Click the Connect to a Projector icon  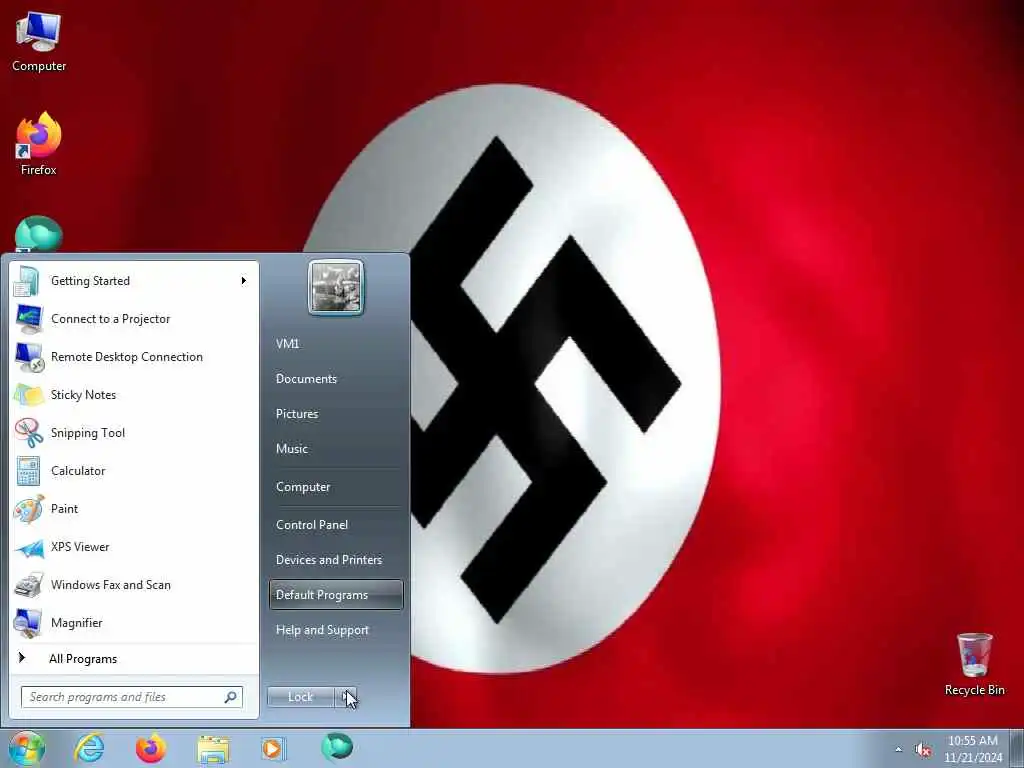tap(29, 319)
